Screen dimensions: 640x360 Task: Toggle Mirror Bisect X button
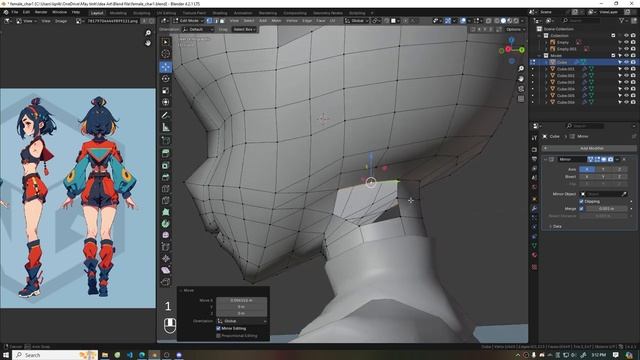coord(587,177)
